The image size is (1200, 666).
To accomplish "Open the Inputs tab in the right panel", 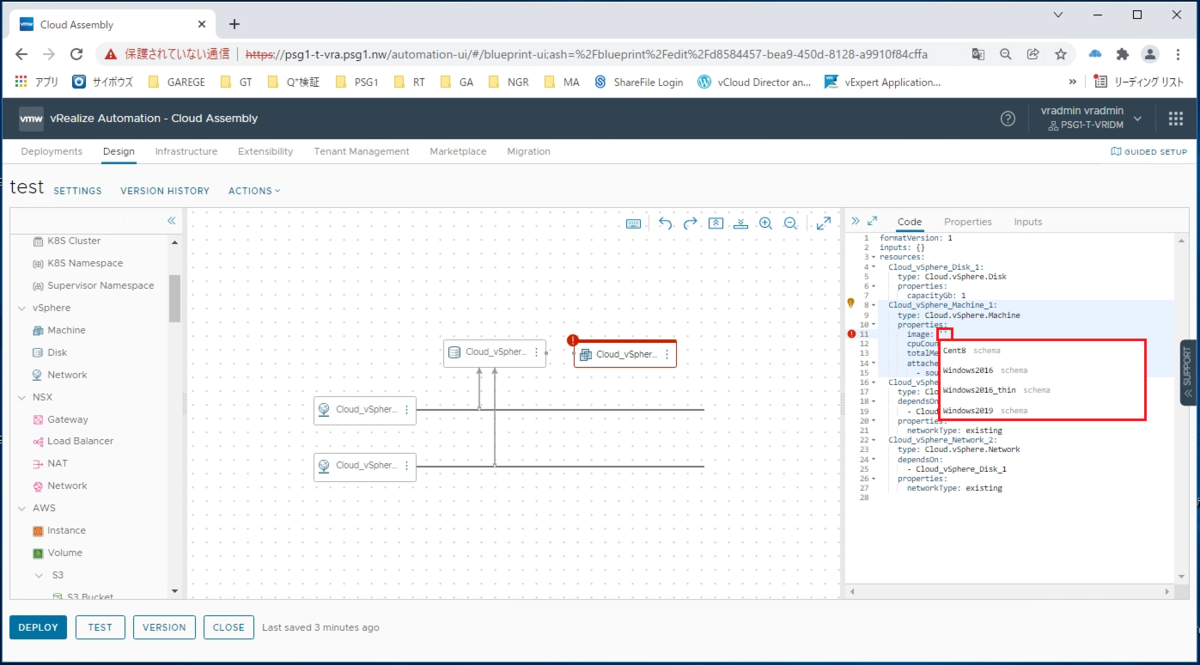I will point(1028,222).
